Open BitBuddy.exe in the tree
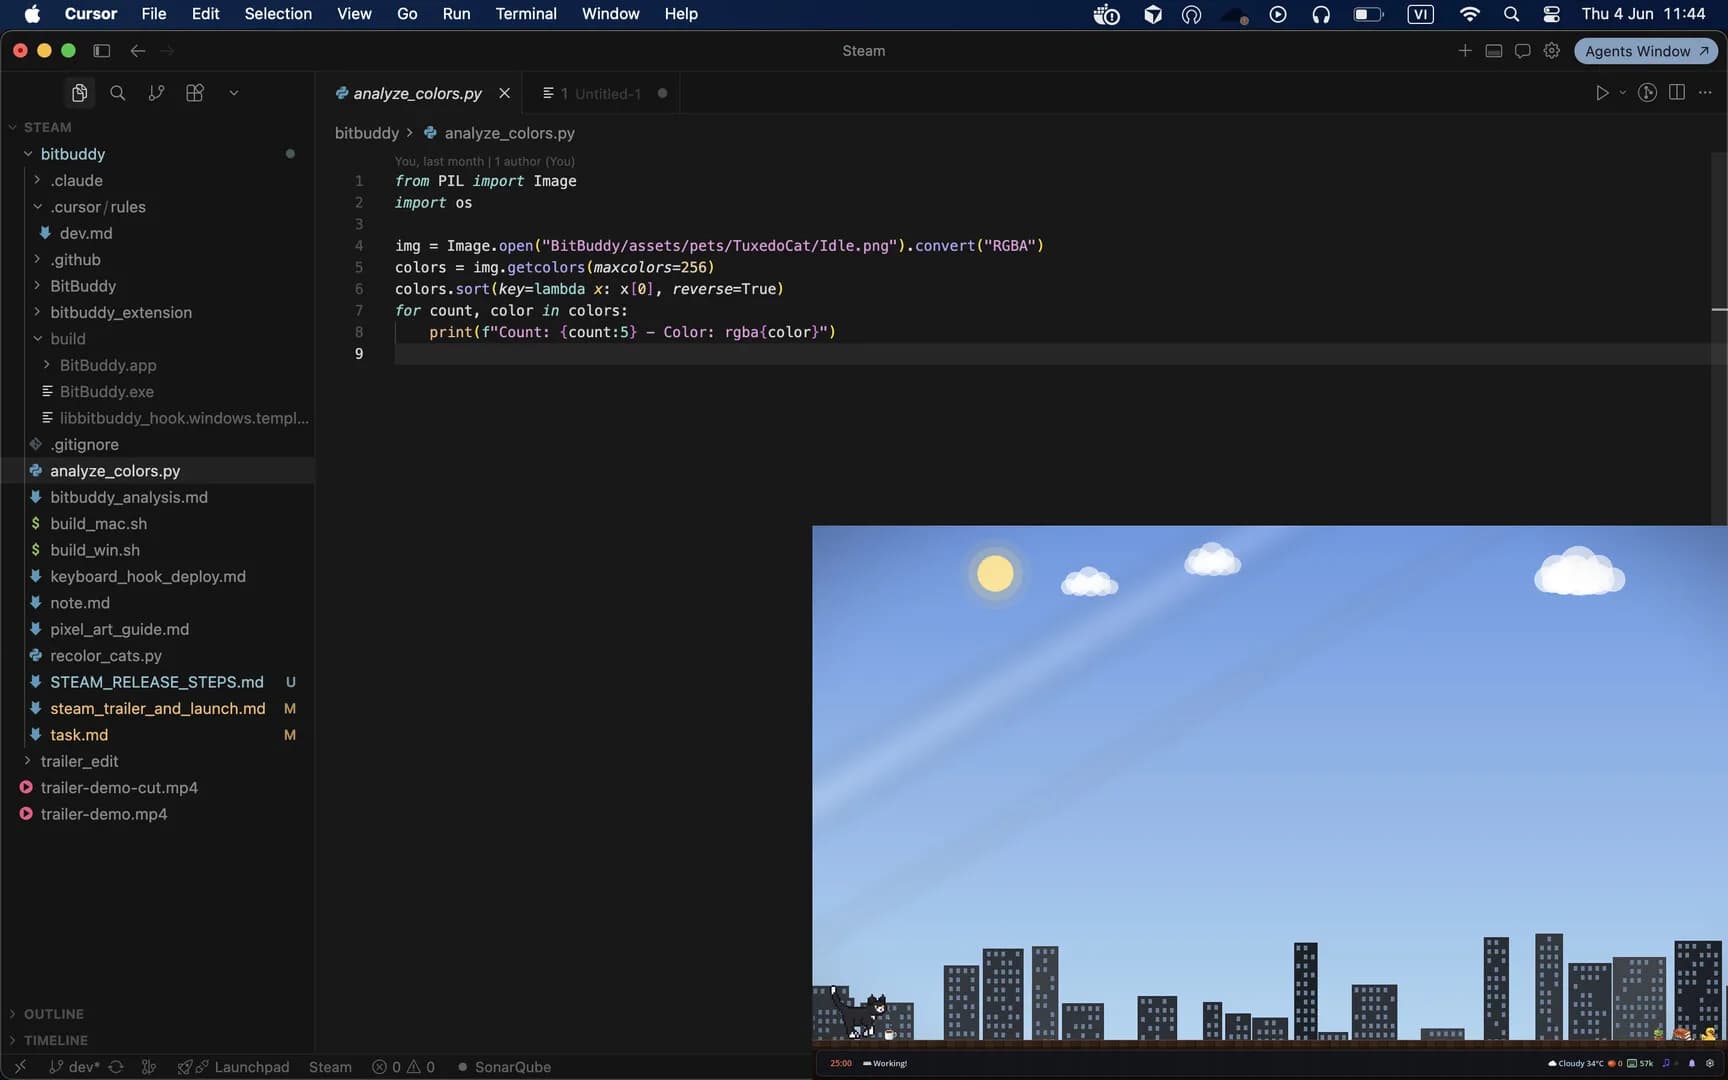The height and width of the screenshot is (1080, 1728). click(x=158, y=392)
